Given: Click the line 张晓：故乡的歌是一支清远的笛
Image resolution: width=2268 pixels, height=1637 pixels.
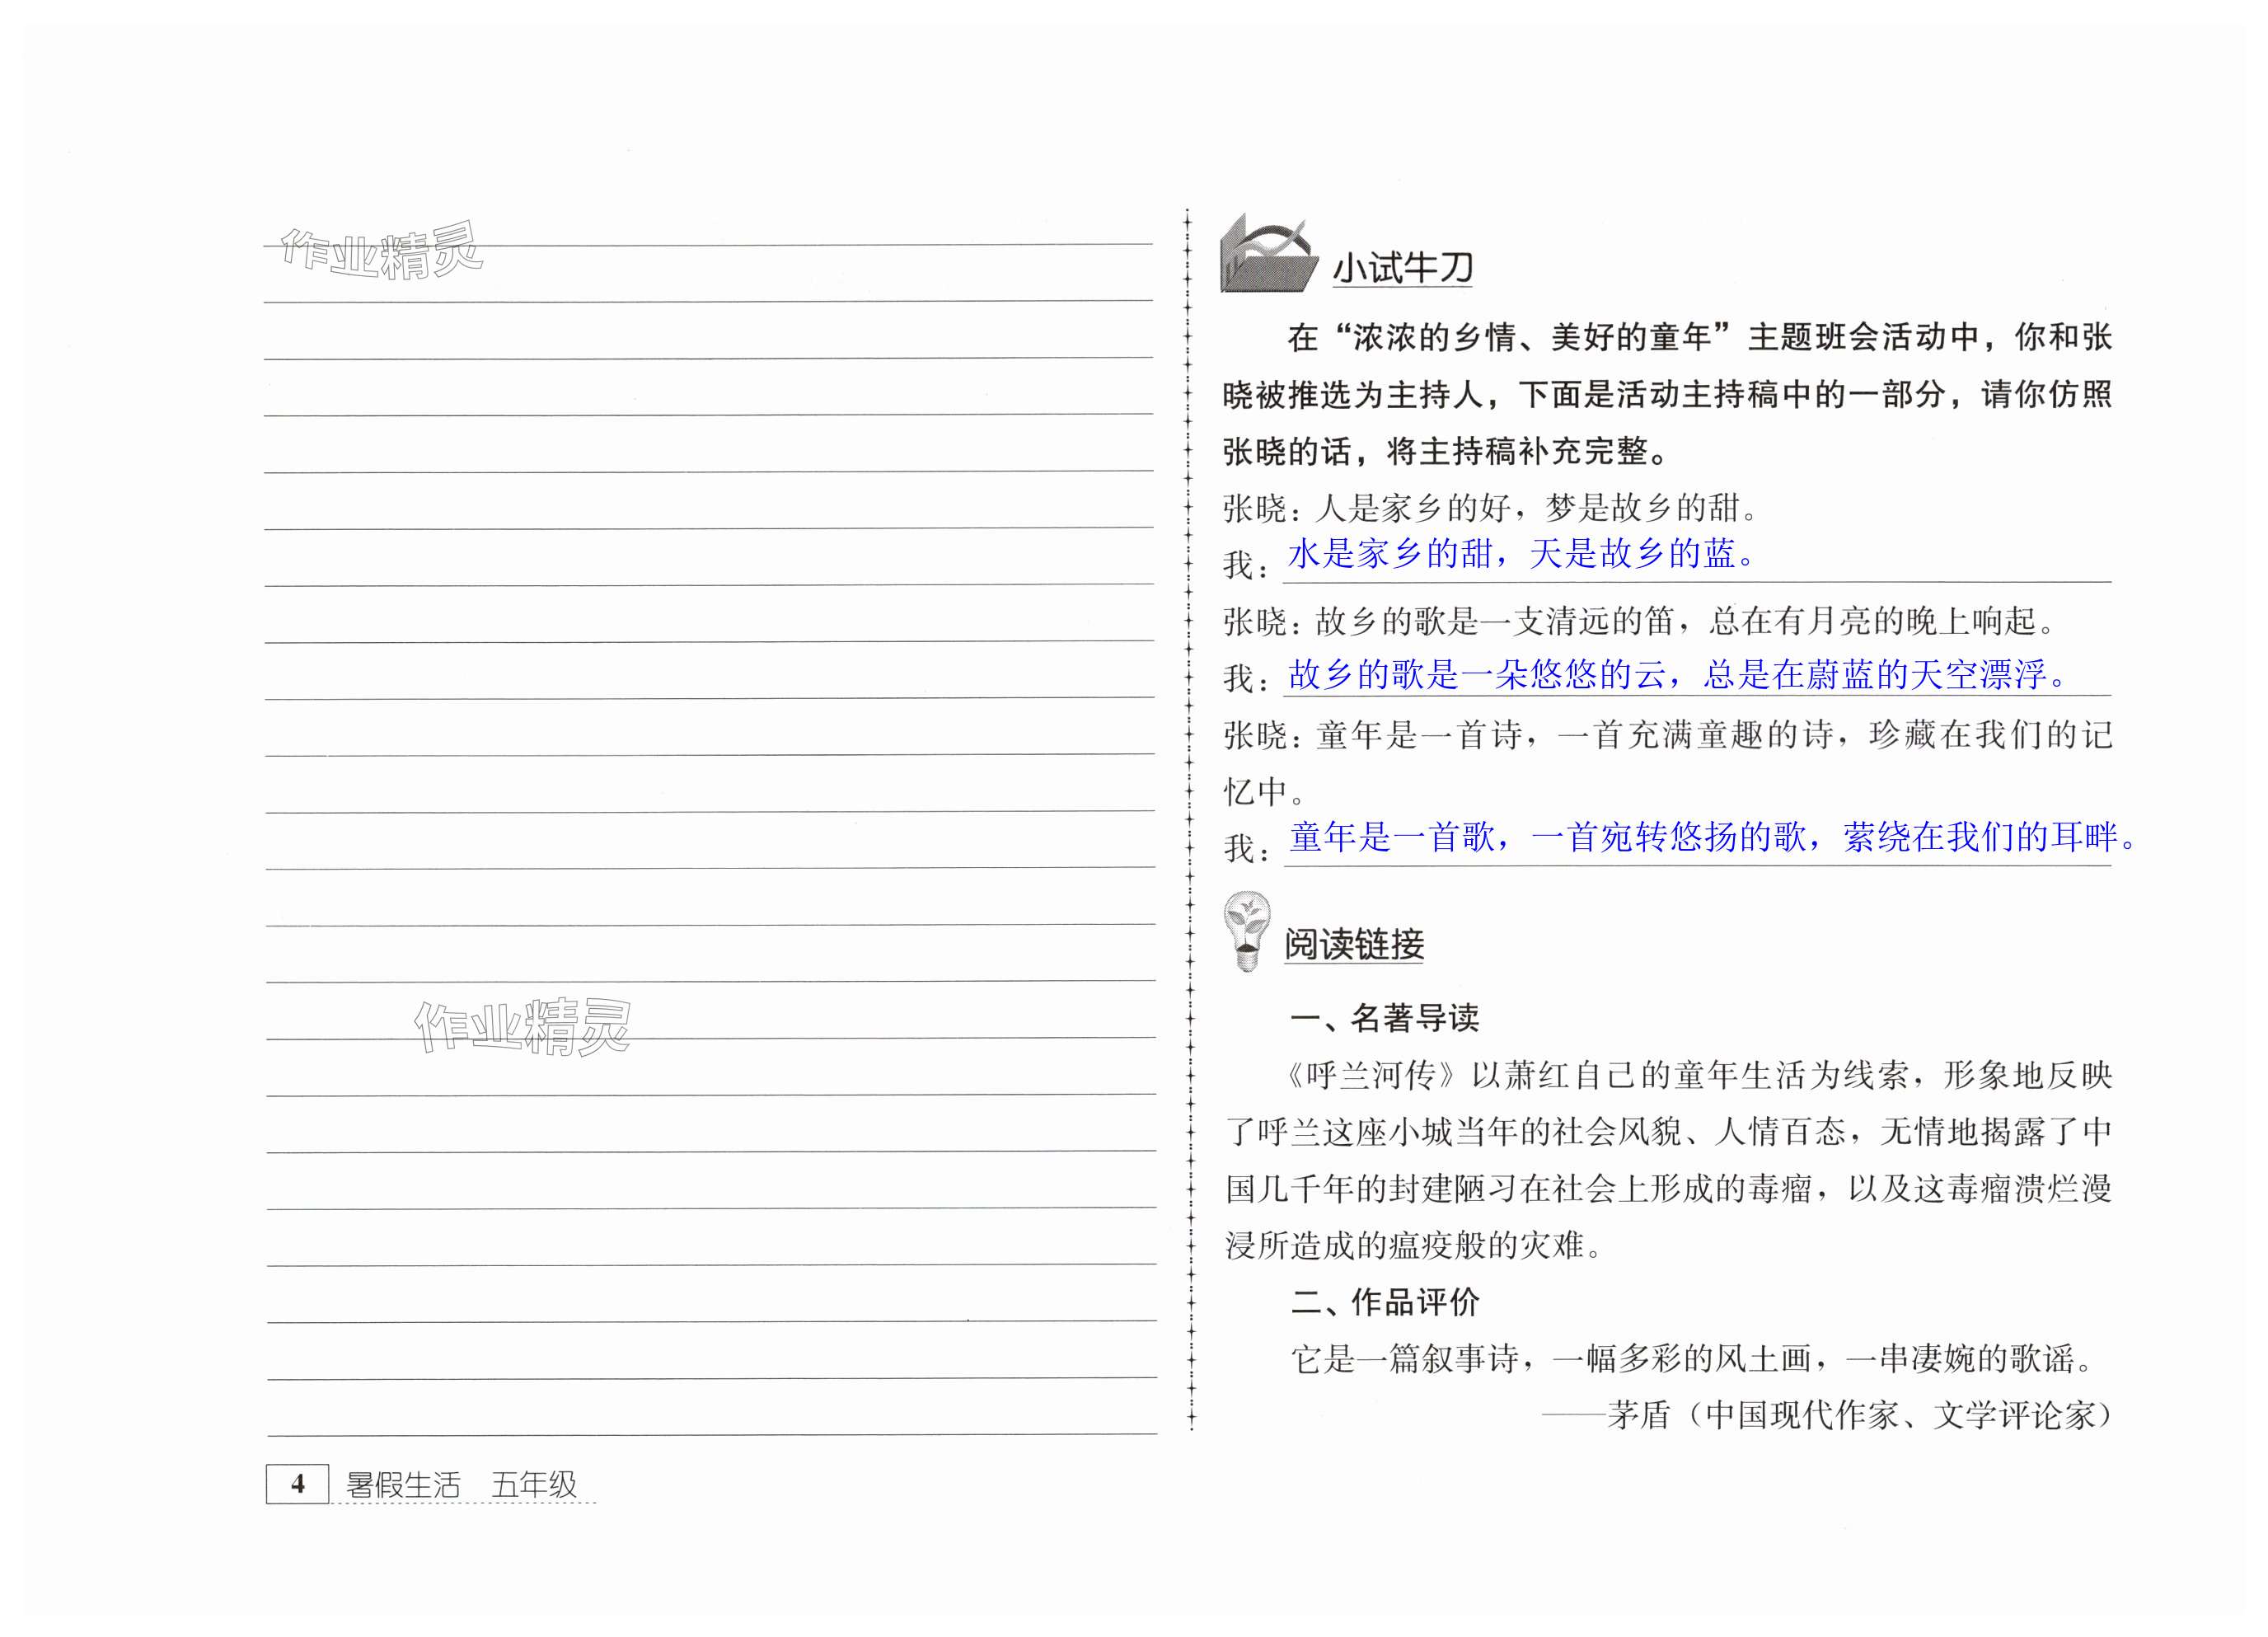Looking at the screenshot, I should click(x=1640, y=622).
